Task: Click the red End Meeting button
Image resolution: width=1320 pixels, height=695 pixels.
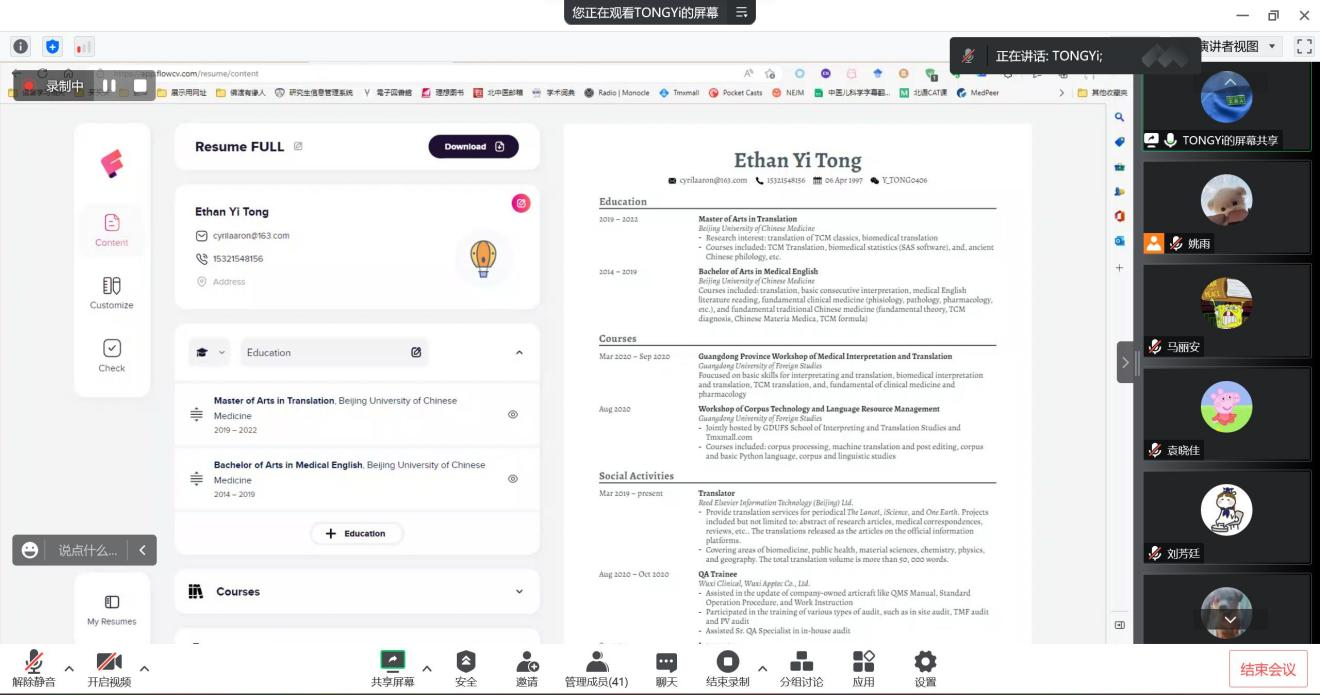Action: point(1267,669)
